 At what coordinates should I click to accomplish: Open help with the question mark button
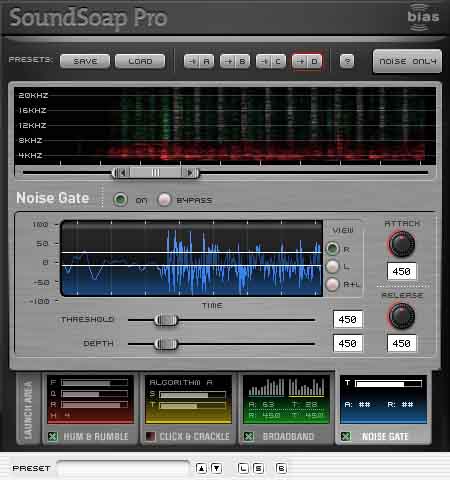pos(347,61)
